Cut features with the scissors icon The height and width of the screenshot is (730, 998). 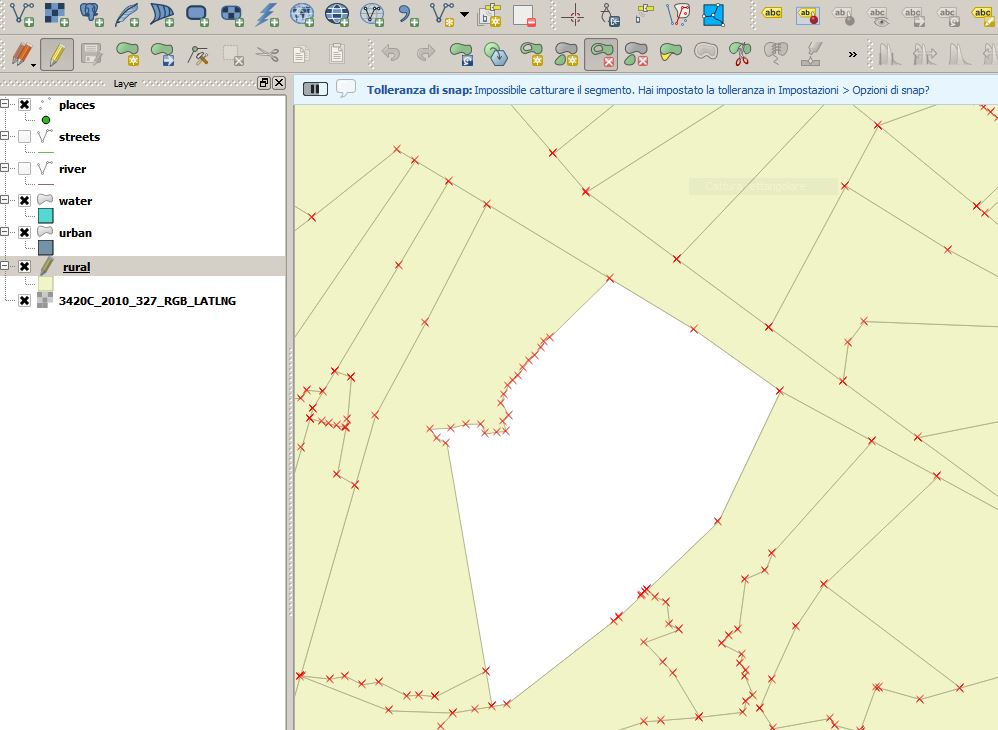tap(267, 54)
